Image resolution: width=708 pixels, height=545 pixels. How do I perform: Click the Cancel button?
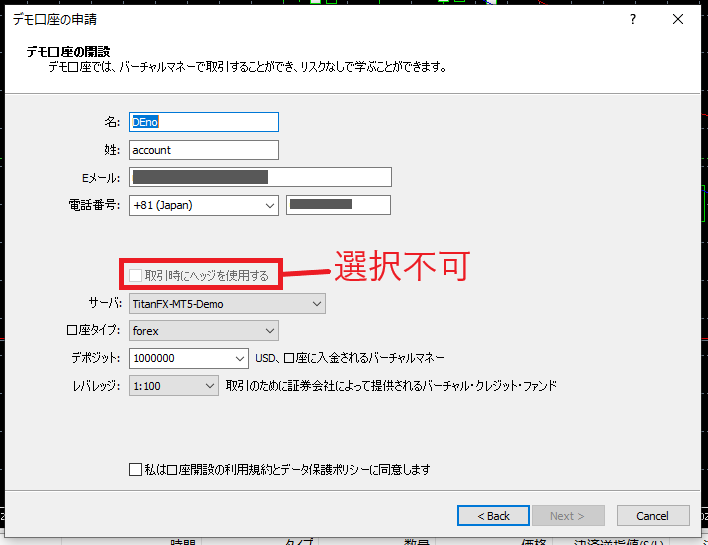(653, 516)
